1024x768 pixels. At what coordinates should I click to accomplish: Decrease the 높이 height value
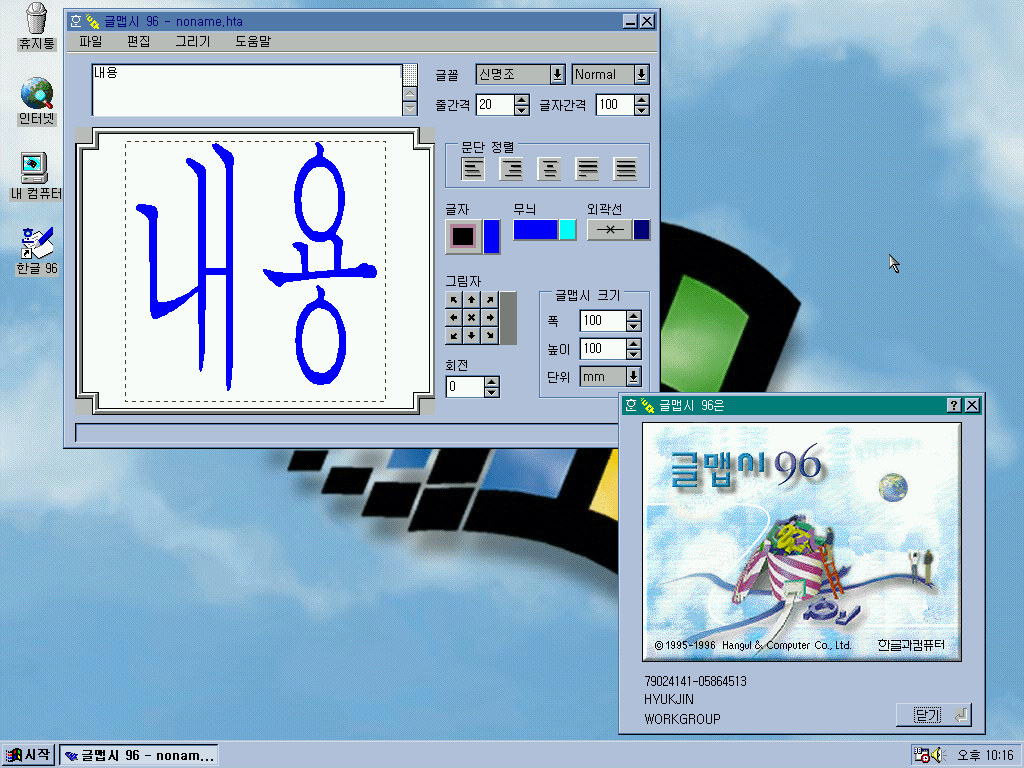pyautogui.click(x=633, y=354)
